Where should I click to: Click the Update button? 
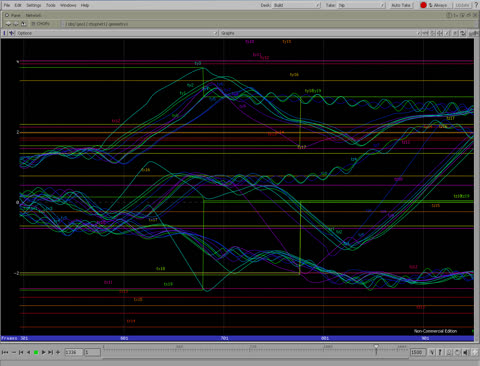462,5
